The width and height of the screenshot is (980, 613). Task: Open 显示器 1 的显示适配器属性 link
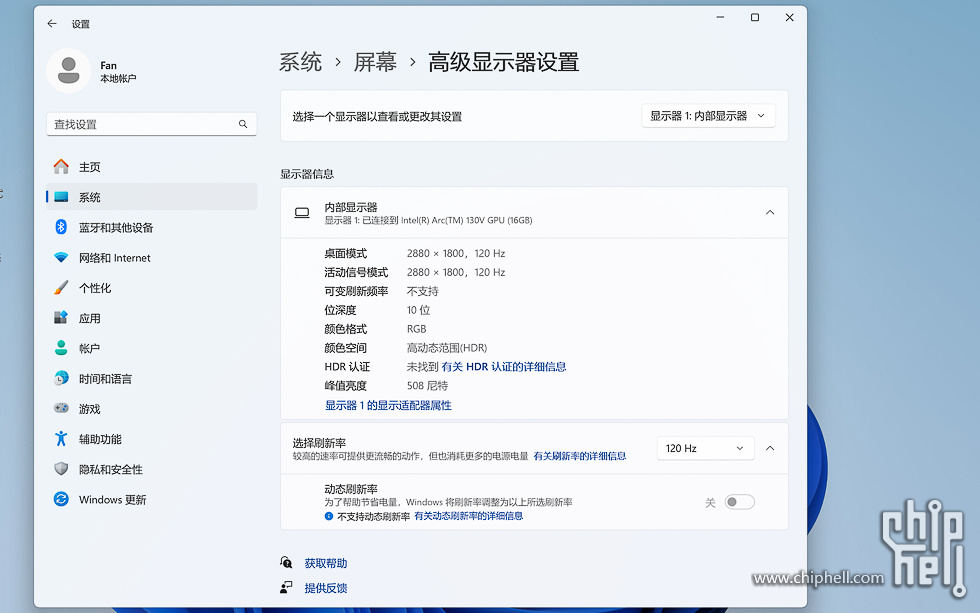tap(388, 406)
